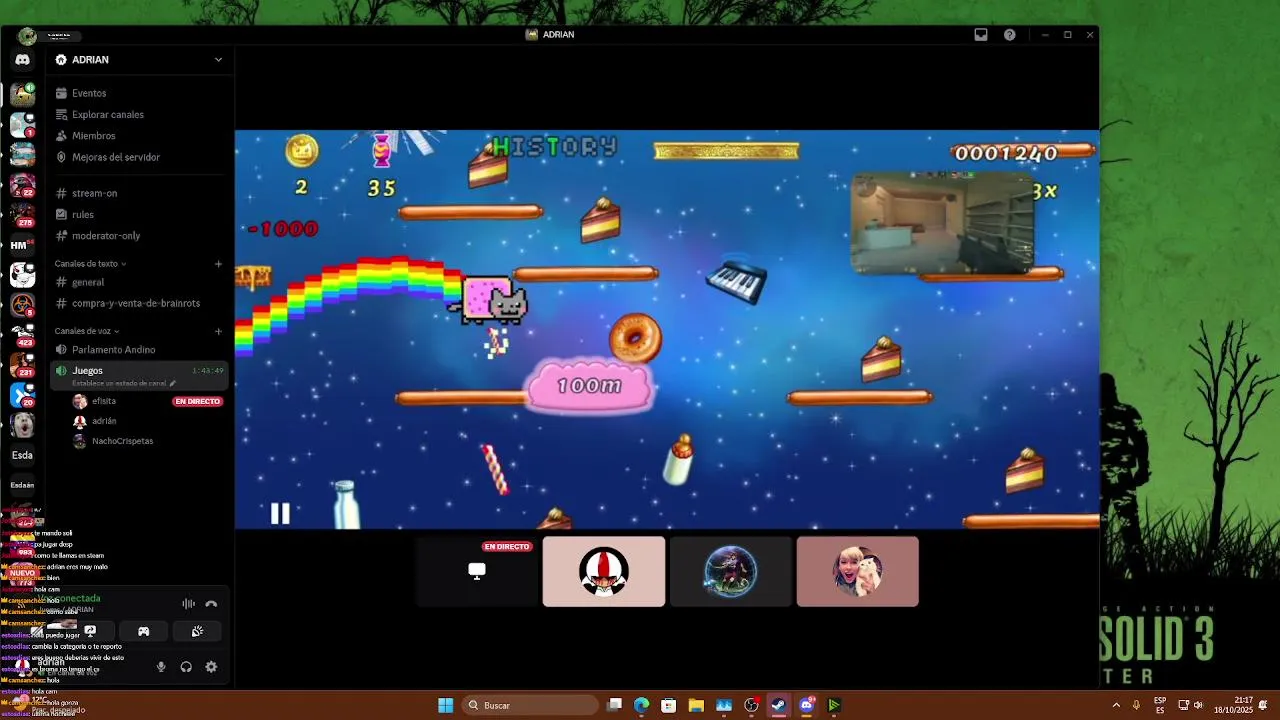Open the notifications bell in system tray
Screen dimensions: 1280x720
[1264, 705]
